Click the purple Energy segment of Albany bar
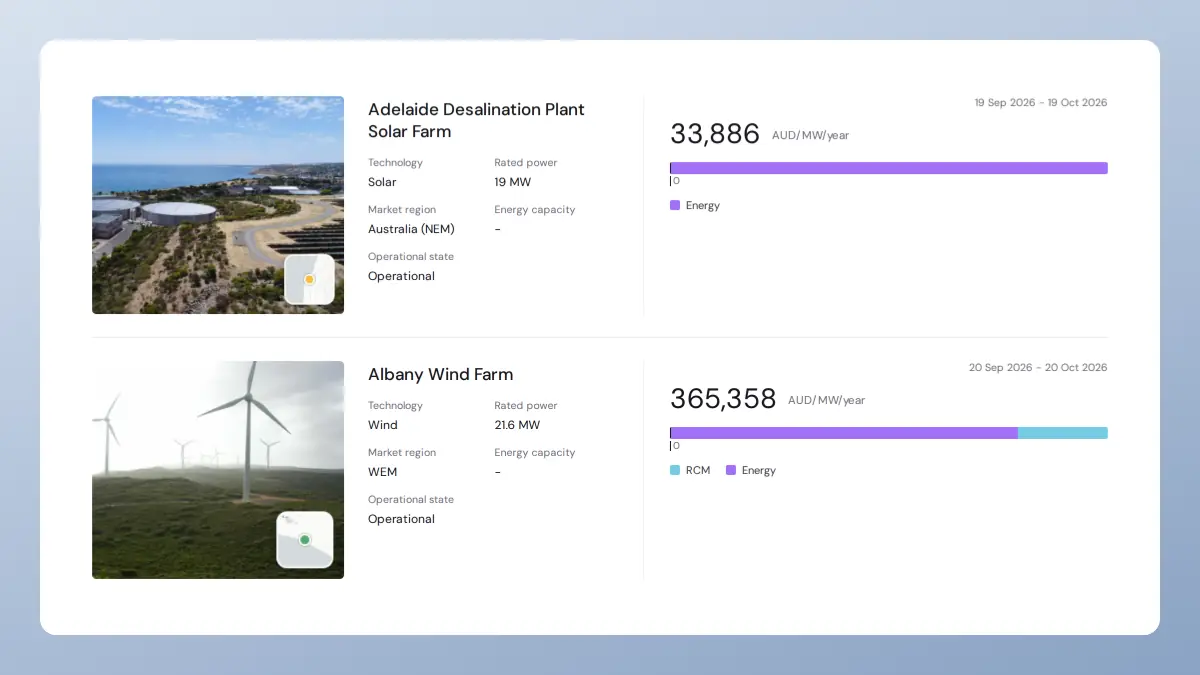The width and height of the screenshot is (1200, 675). (844, 433)
